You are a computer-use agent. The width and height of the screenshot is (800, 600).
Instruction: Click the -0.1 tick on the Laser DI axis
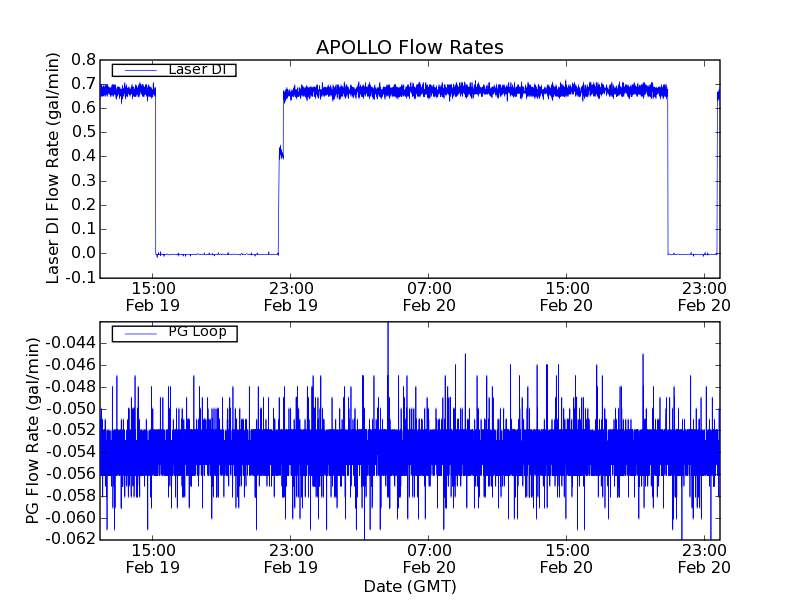81,278
